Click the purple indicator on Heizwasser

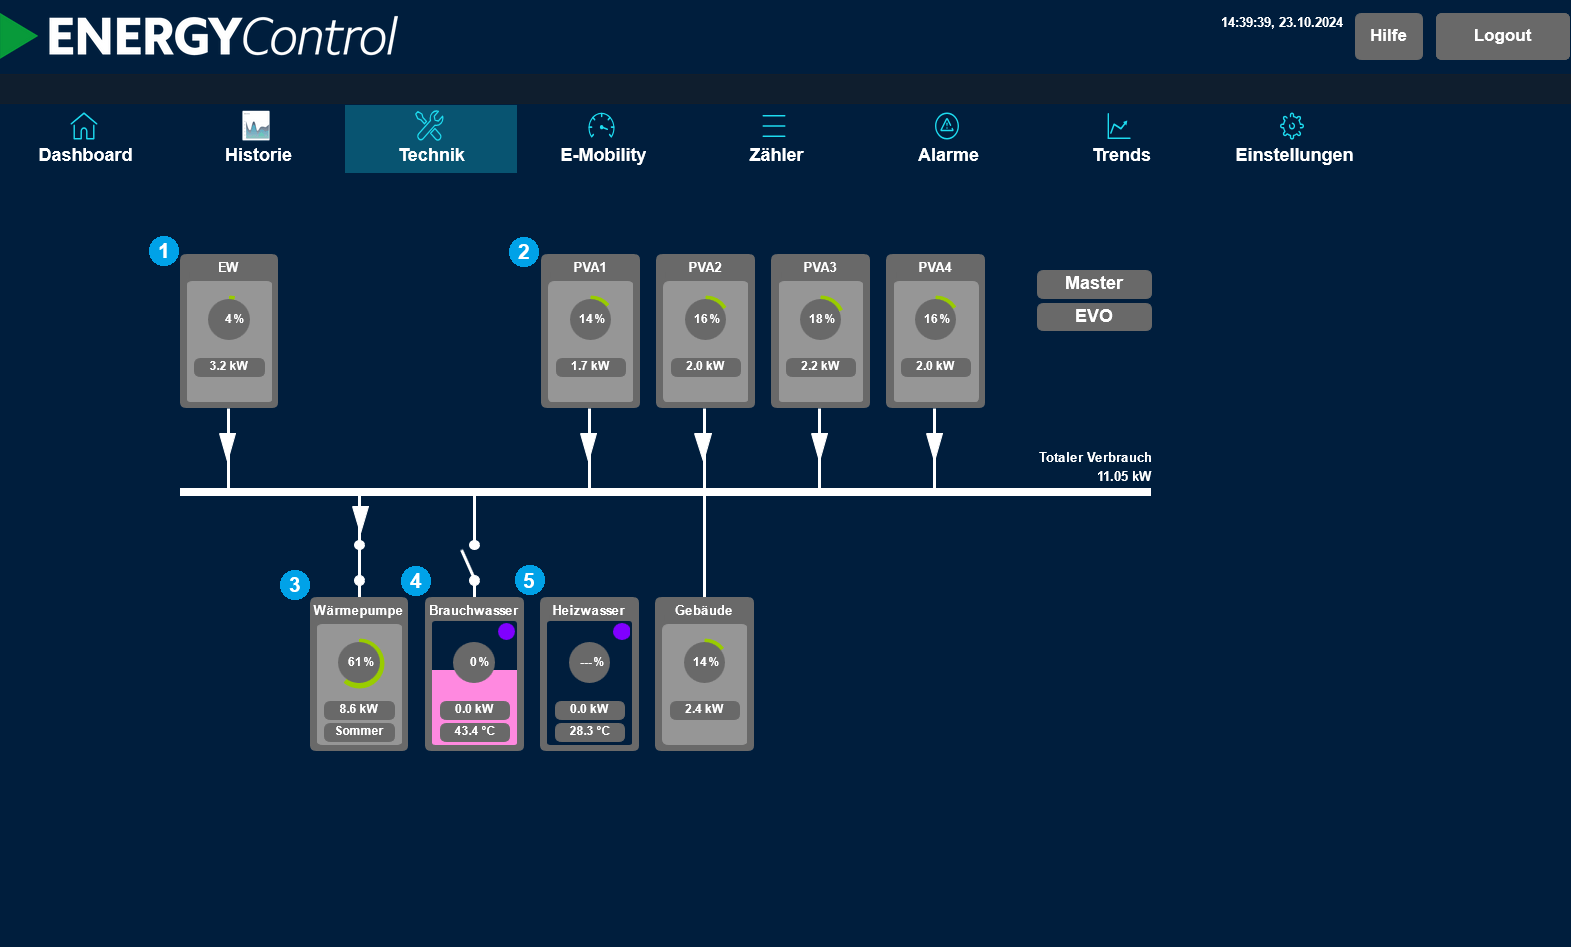click(x=621, y=631)
